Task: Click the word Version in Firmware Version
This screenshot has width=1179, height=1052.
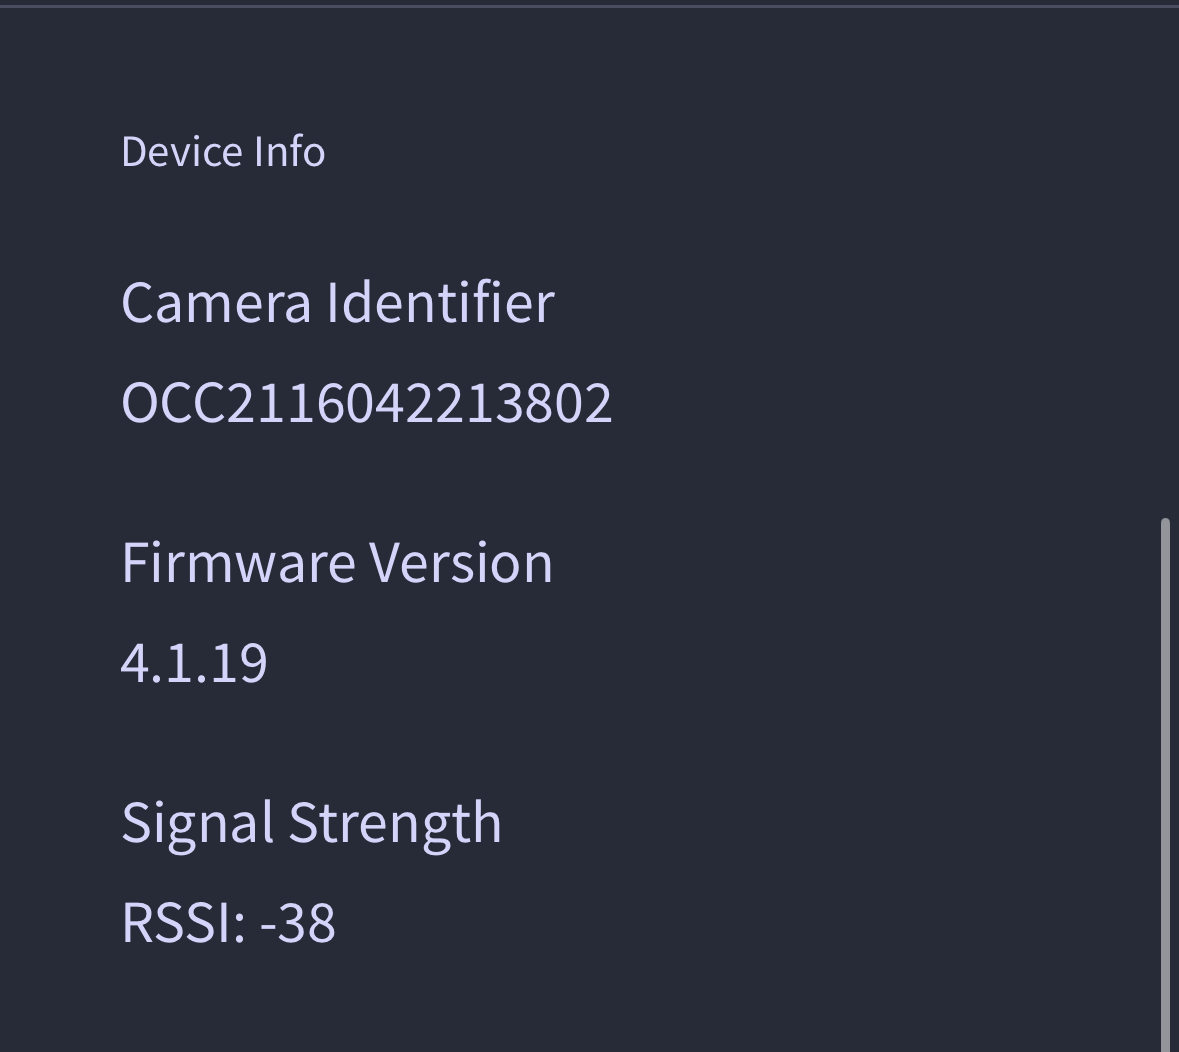Action: 462,561
